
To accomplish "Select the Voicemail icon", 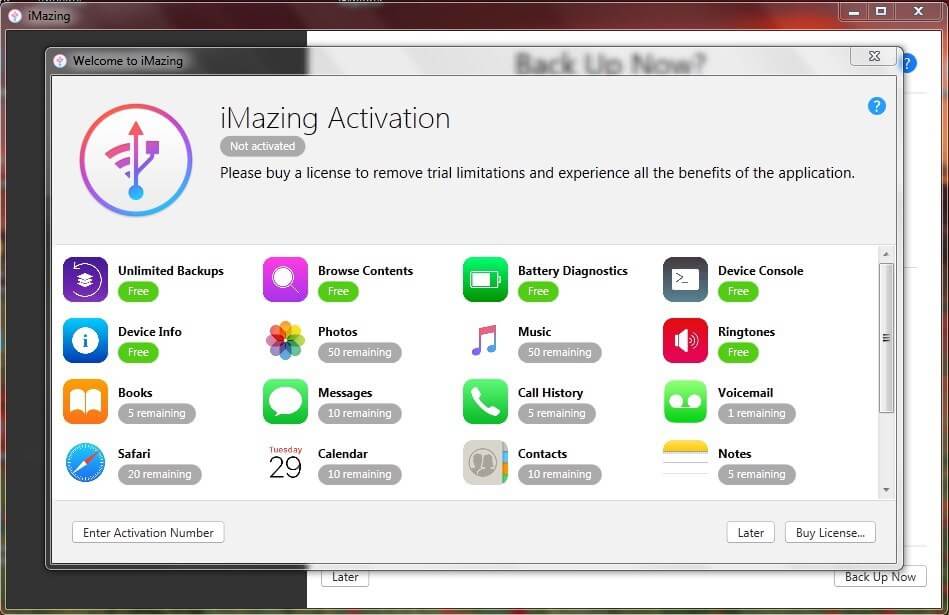I will point(685,402).
